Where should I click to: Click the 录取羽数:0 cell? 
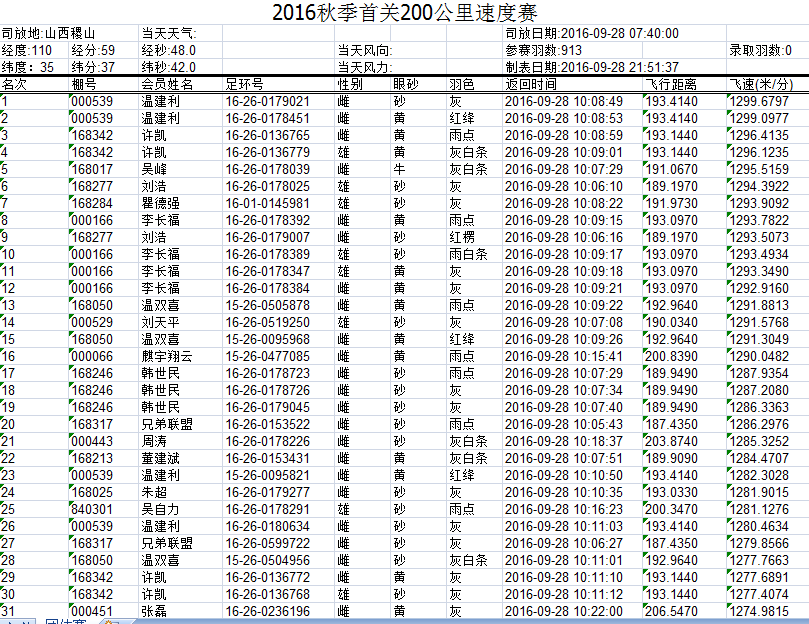(760, 51)
